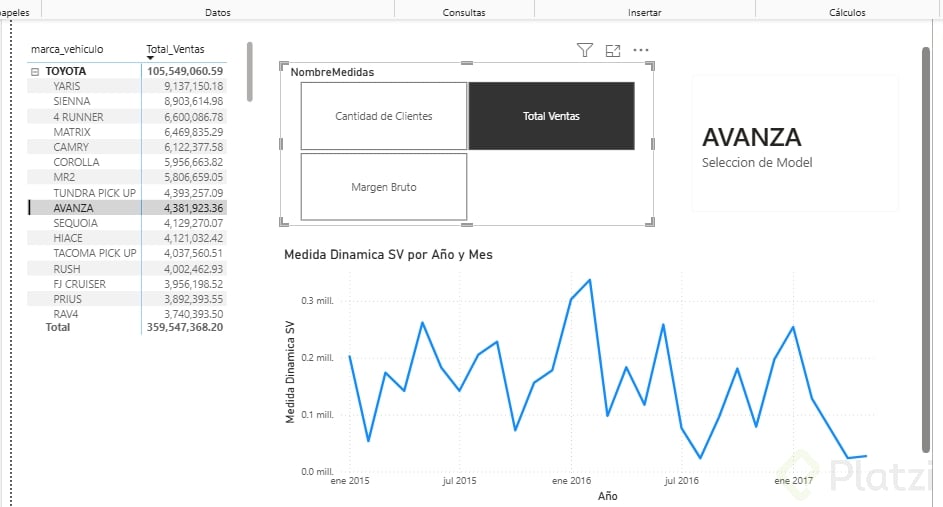943x507 pixels.
Task: Click the report canvas vertical scrollbar
Action: tap(925, 250)
